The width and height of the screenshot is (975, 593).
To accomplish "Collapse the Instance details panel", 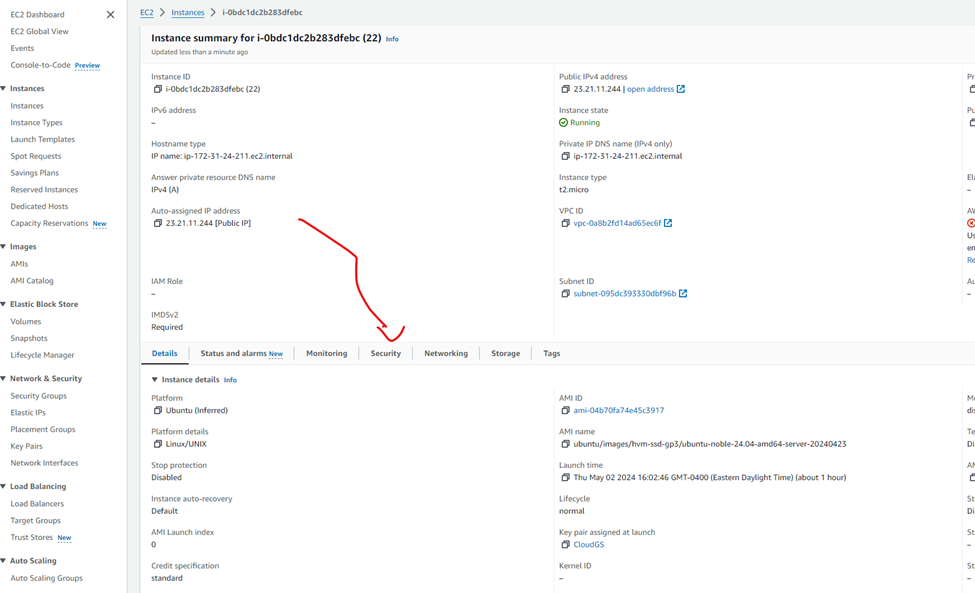I will [155, 379].
